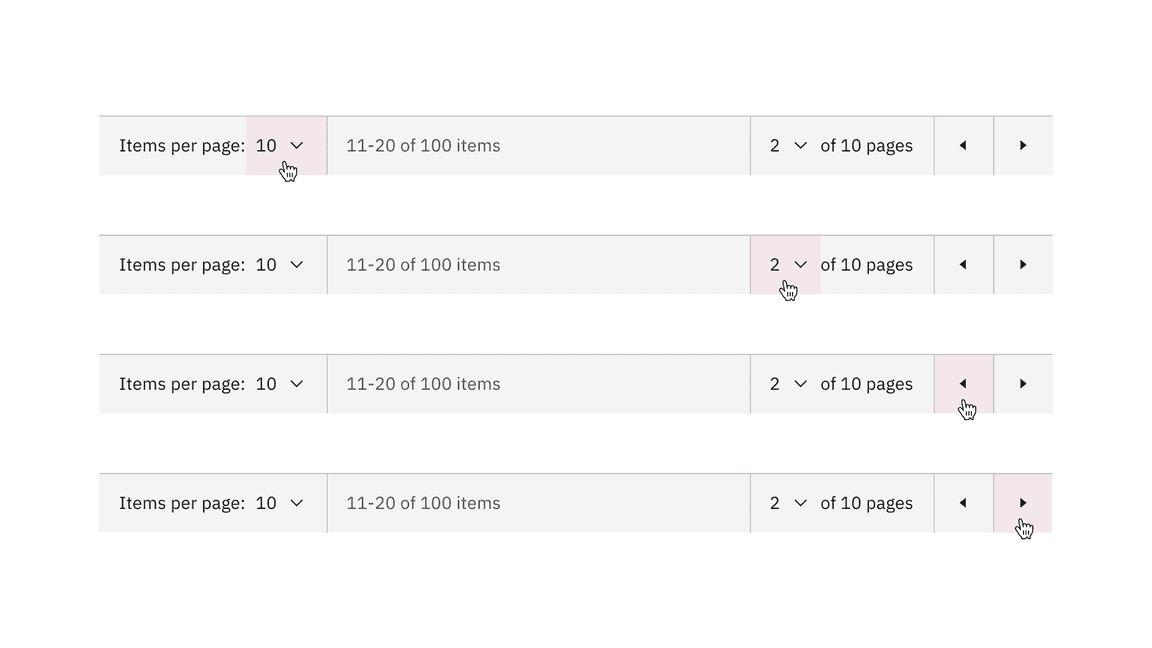Image resolution: width=1152 pixels, height=648 pixels.
Task: Click the value 10 next to items per page in the bottom bar
Action: 266,502
